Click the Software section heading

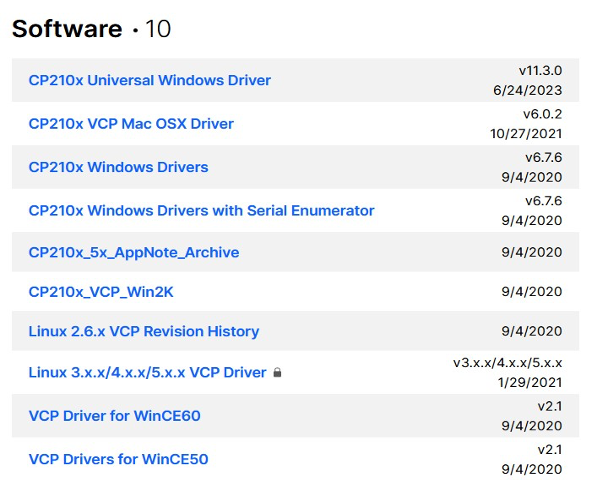pyautogui.click(x=67, y=29)
